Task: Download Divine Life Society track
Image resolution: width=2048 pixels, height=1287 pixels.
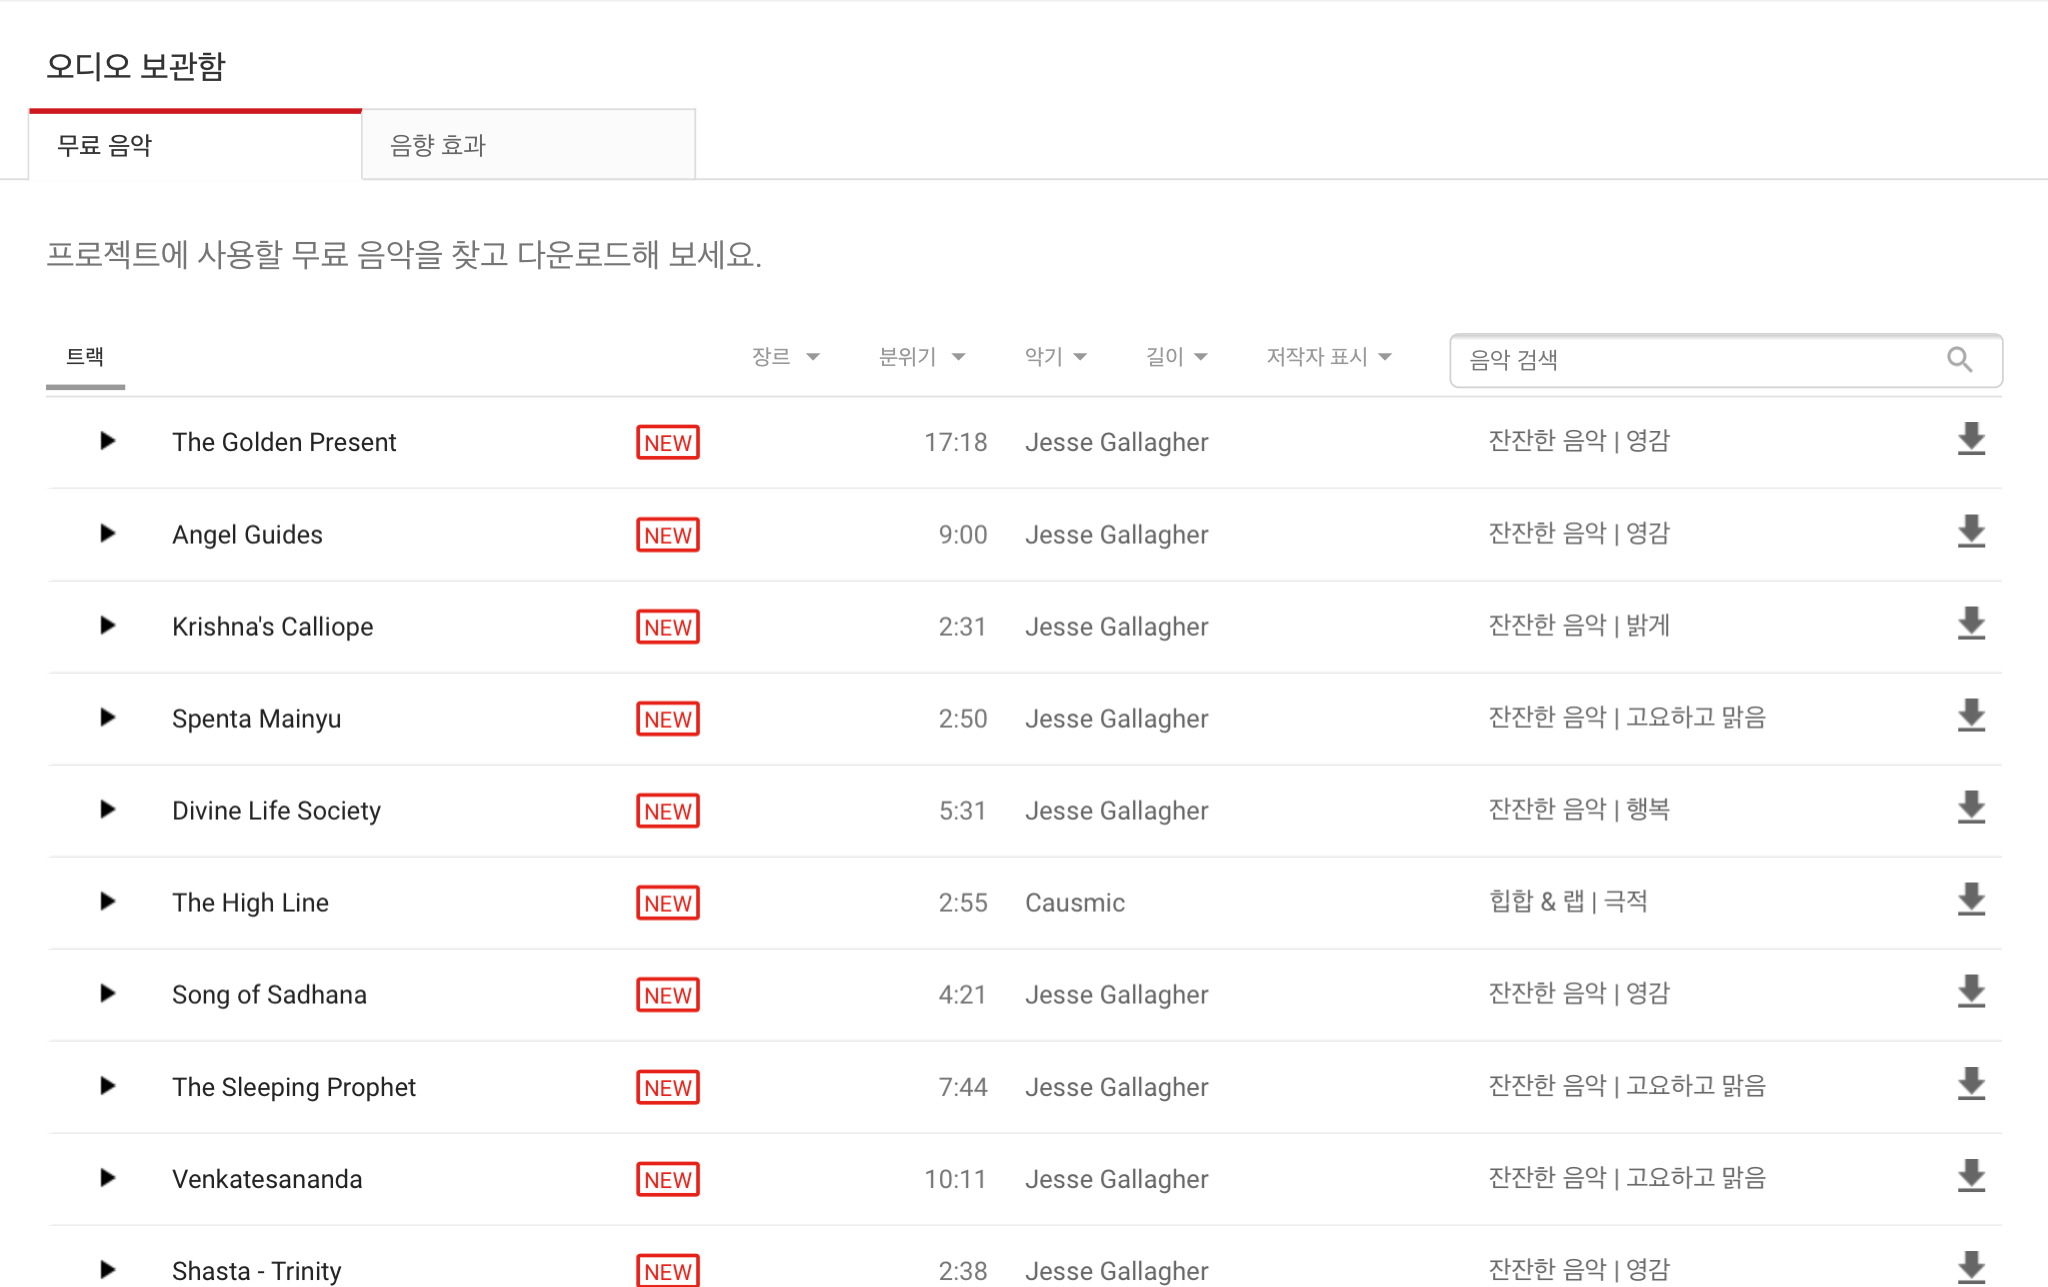Action: (1970, 808)
